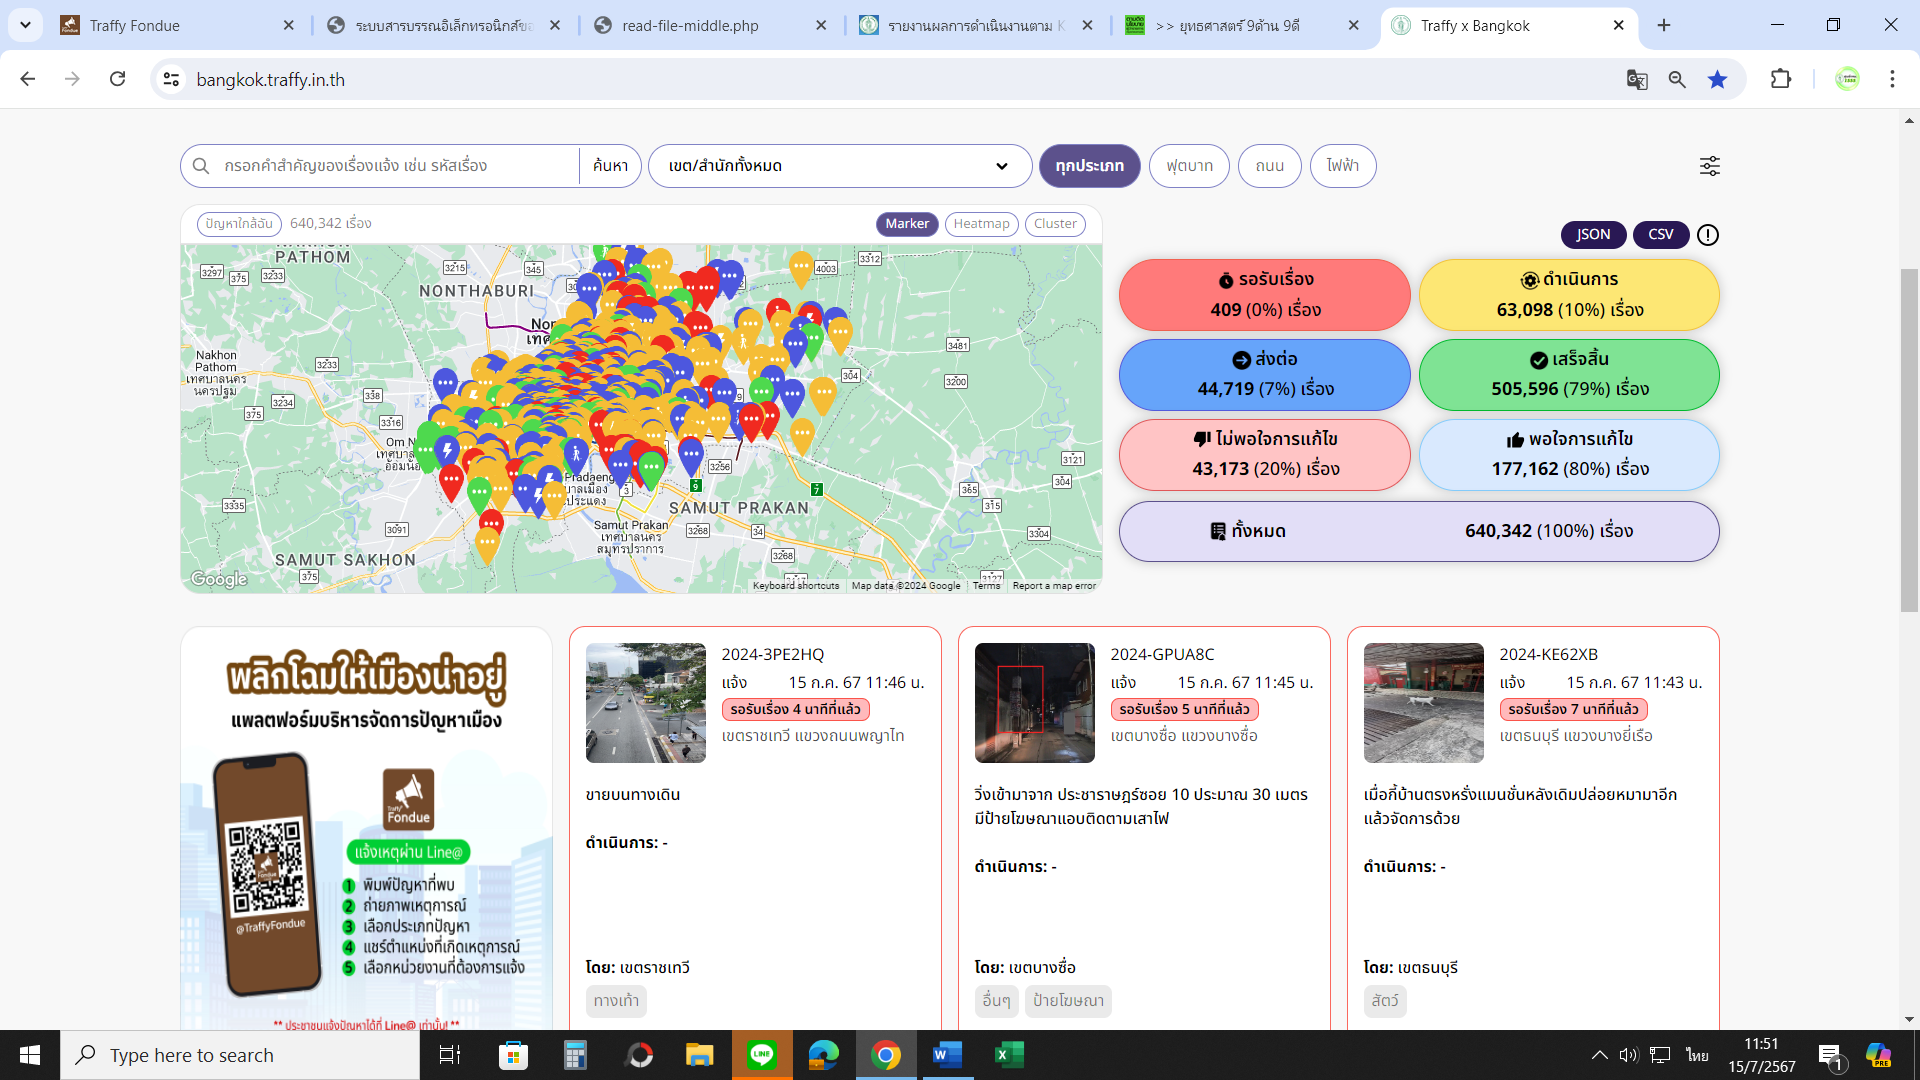This screenshot has width=1920, height=1080.
Task: Open the browser extensions puzzle icon
Action: (1781, 80)
